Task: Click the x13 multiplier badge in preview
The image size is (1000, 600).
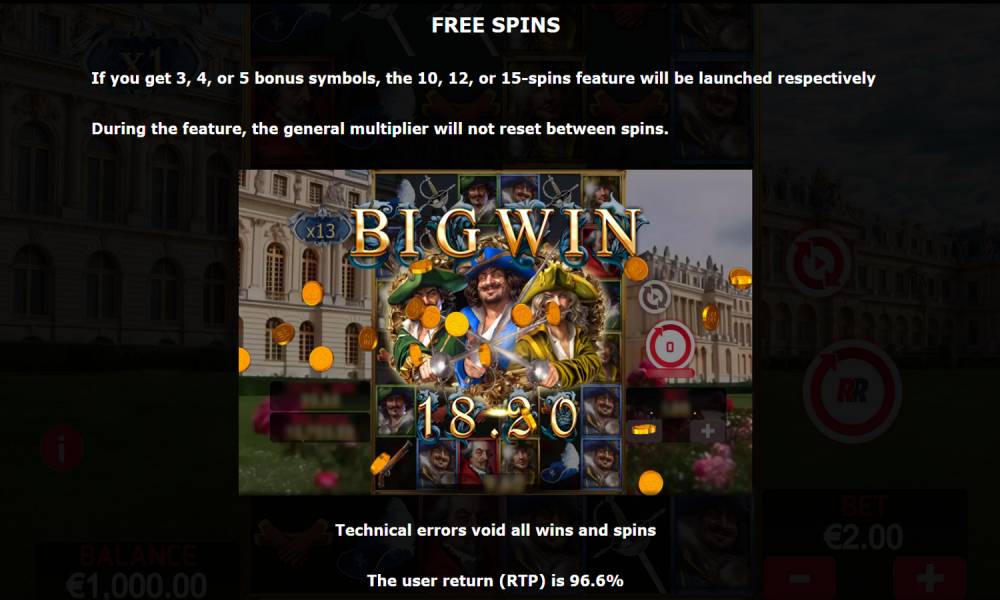Action: click(x=321, y=230)
